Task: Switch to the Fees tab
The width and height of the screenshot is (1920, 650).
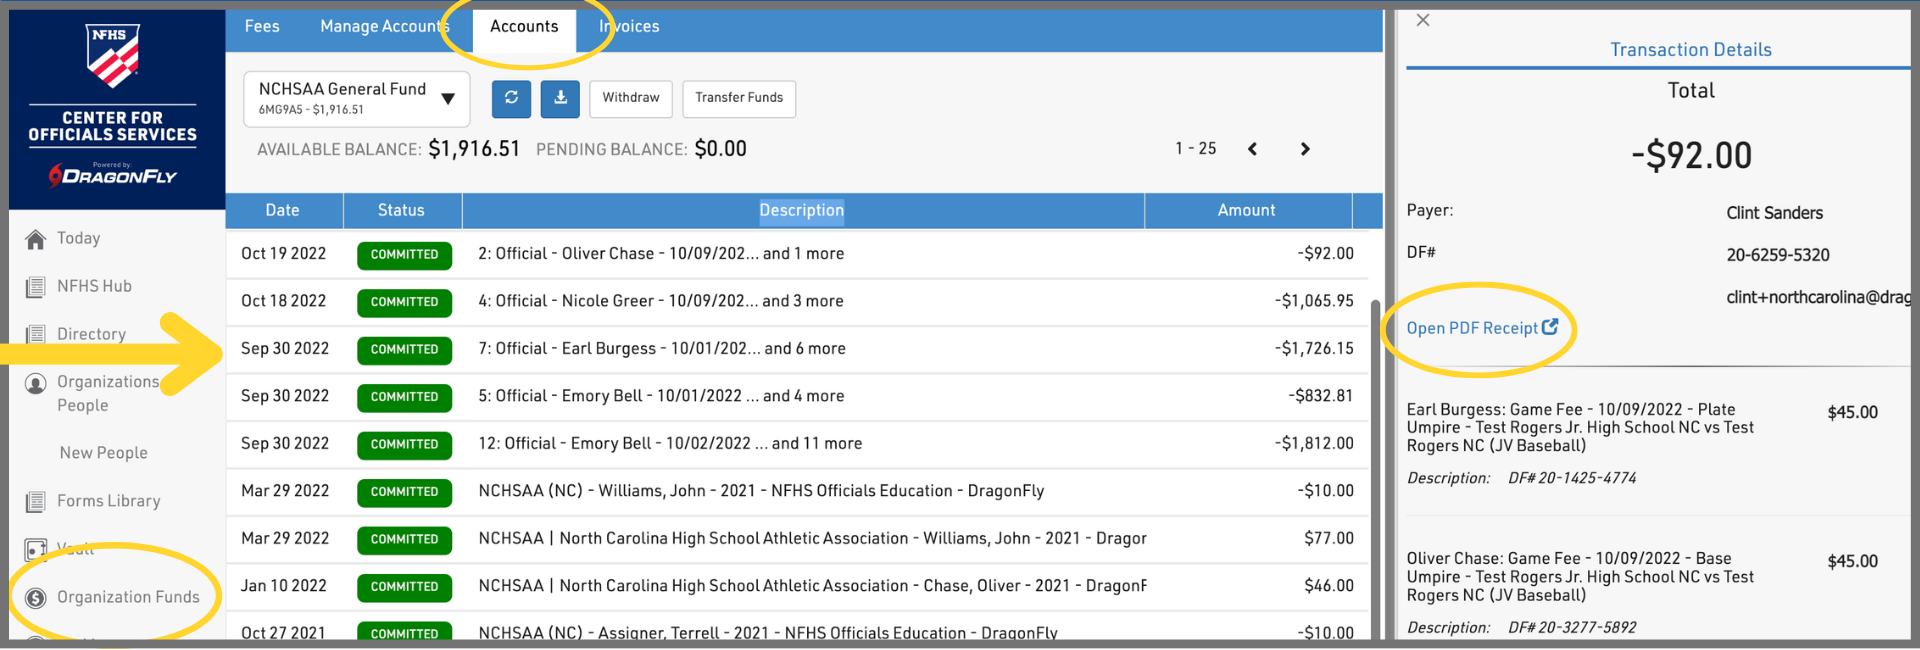Action: (x=262, y=27)
